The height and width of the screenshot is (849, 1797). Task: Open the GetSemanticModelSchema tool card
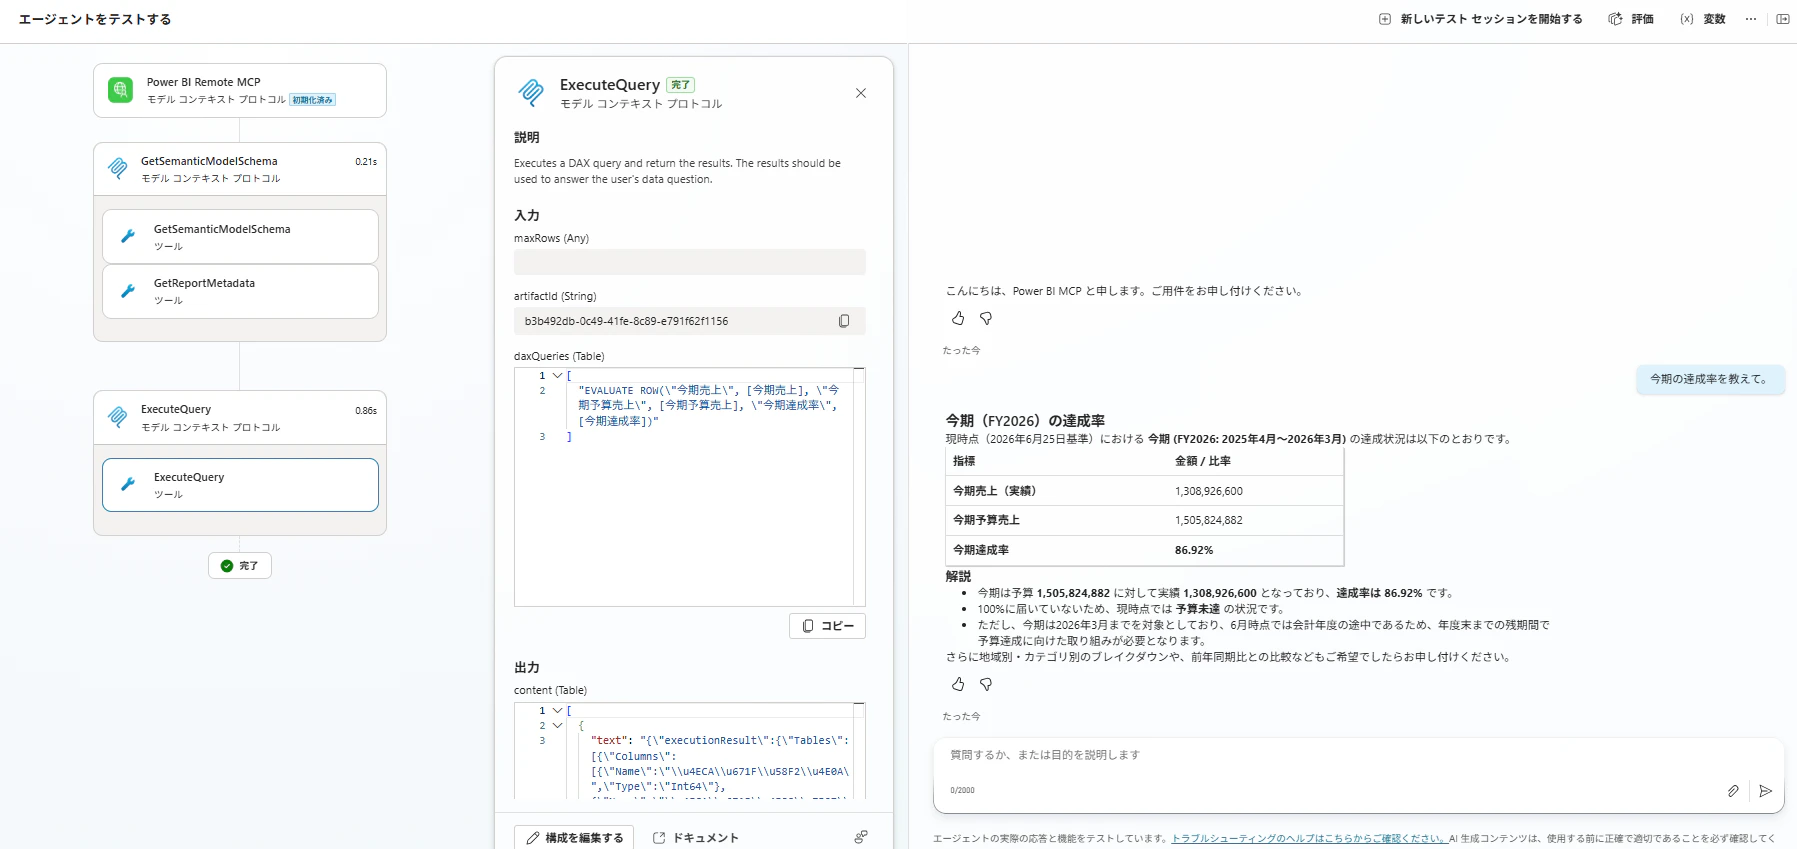[240, 237]
